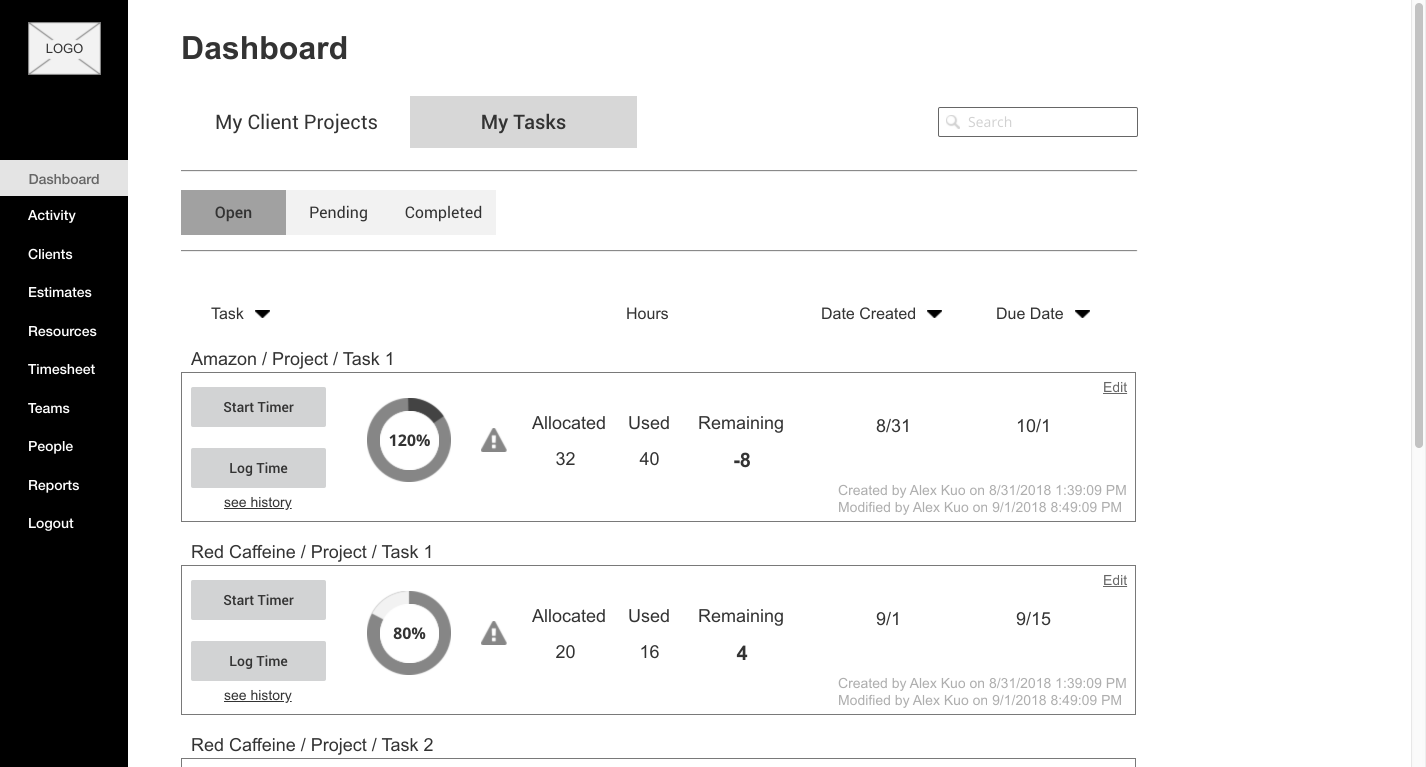Log Time for Red Caffeine Task 1
Viewport: 1426px width, 767px height.
[258, 661]
